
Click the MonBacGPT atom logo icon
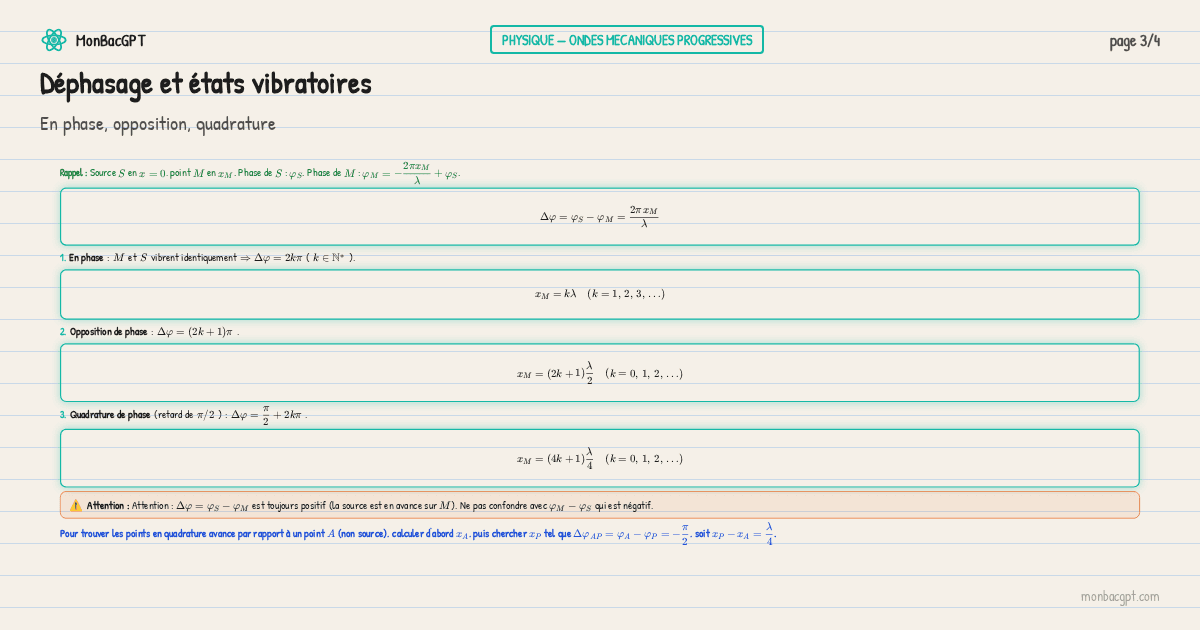[x=53, y=40]
